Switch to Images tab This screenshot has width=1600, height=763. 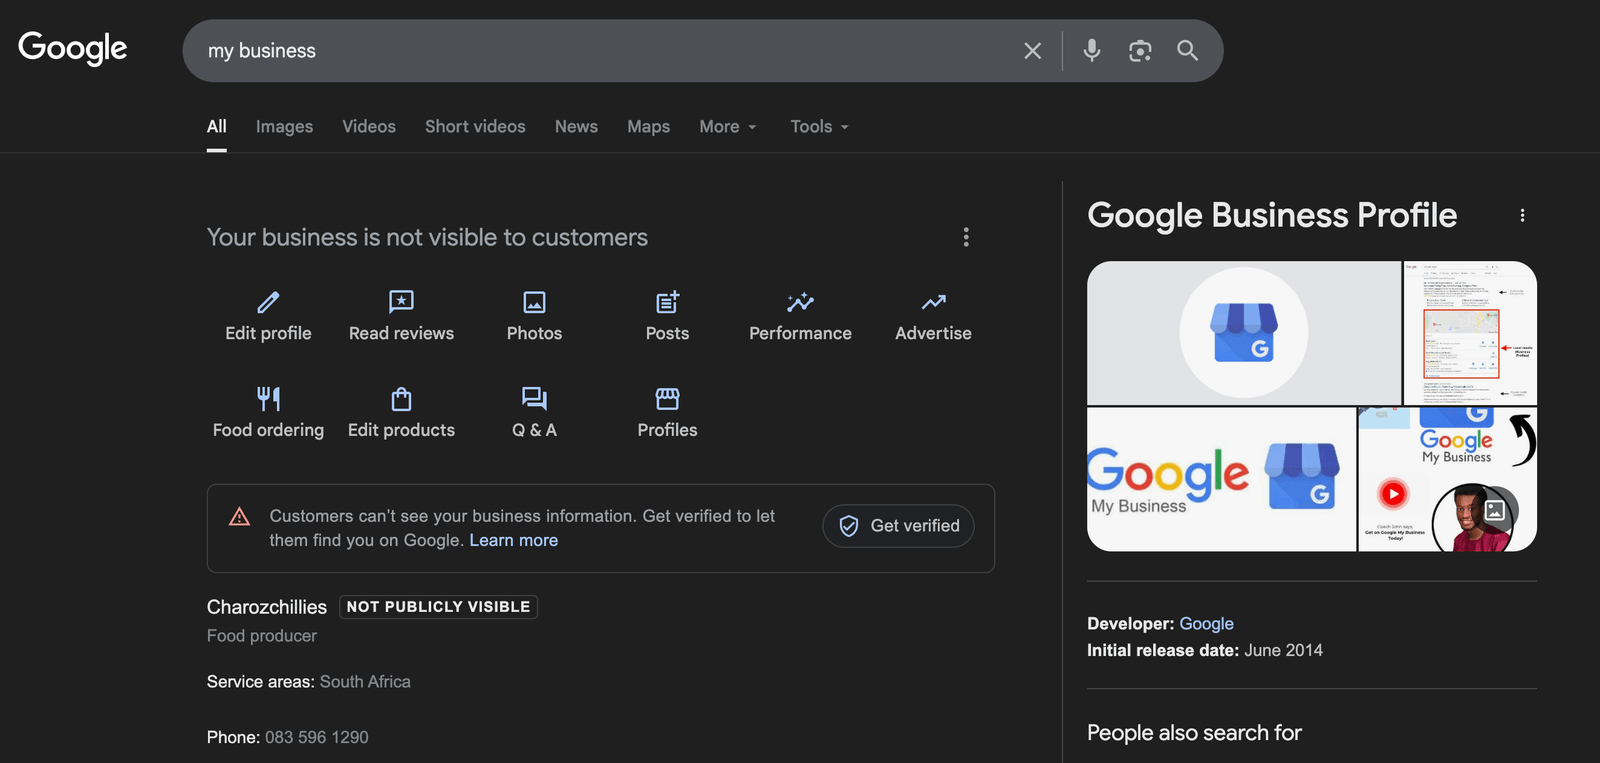(284, 127)
